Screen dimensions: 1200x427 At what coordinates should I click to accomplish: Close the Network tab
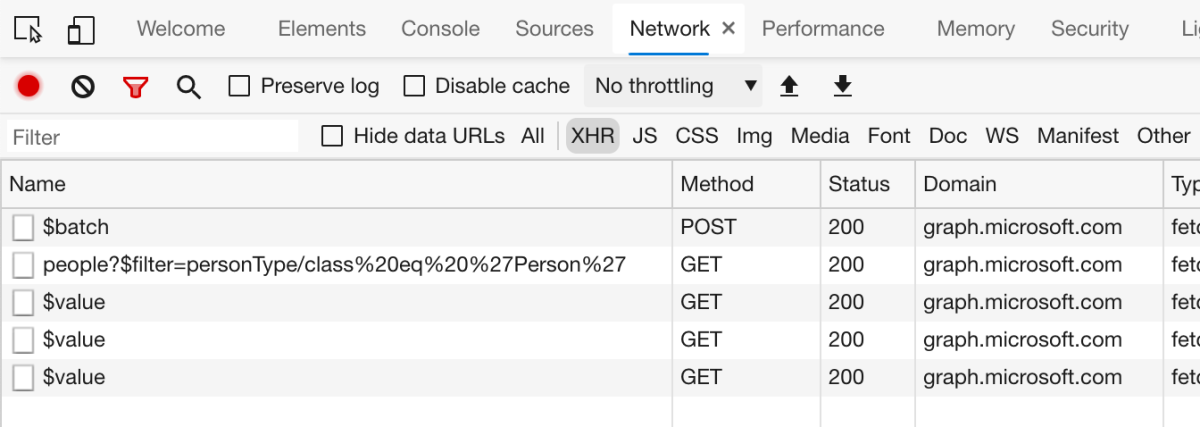click(x=728, y=29)
